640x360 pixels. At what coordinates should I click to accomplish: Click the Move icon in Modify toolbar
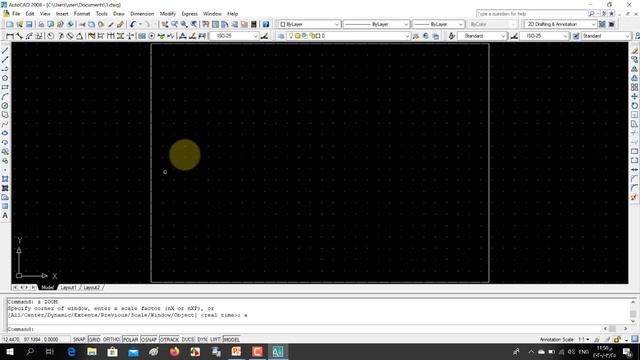tap(634, 97)
